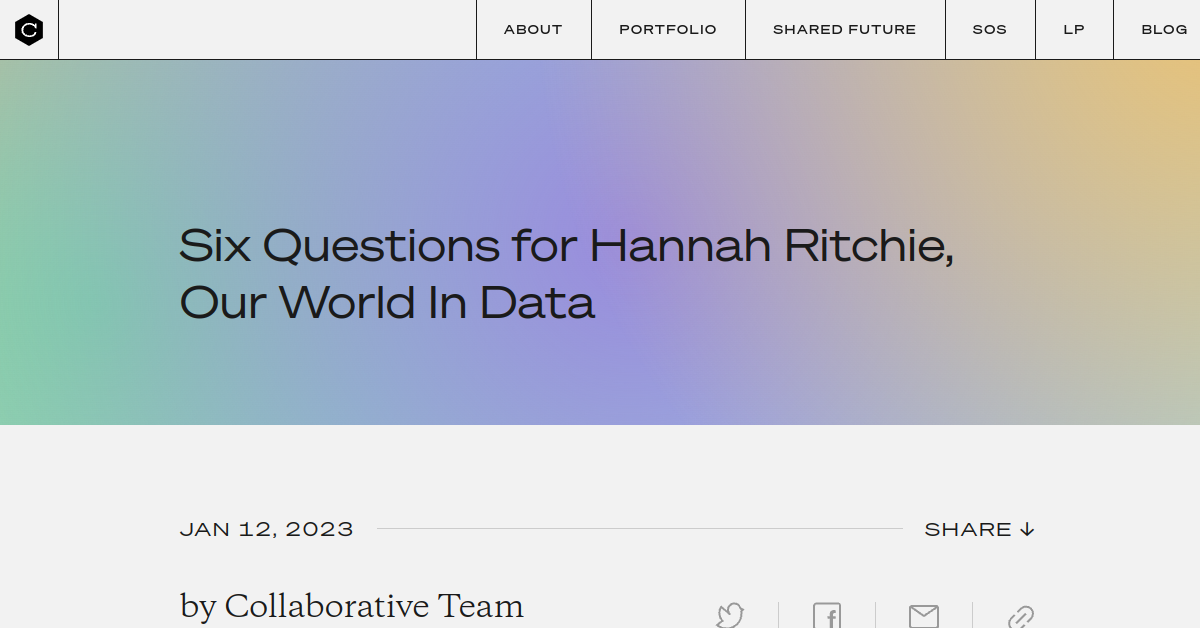Expand the Share options

point(979,529)
